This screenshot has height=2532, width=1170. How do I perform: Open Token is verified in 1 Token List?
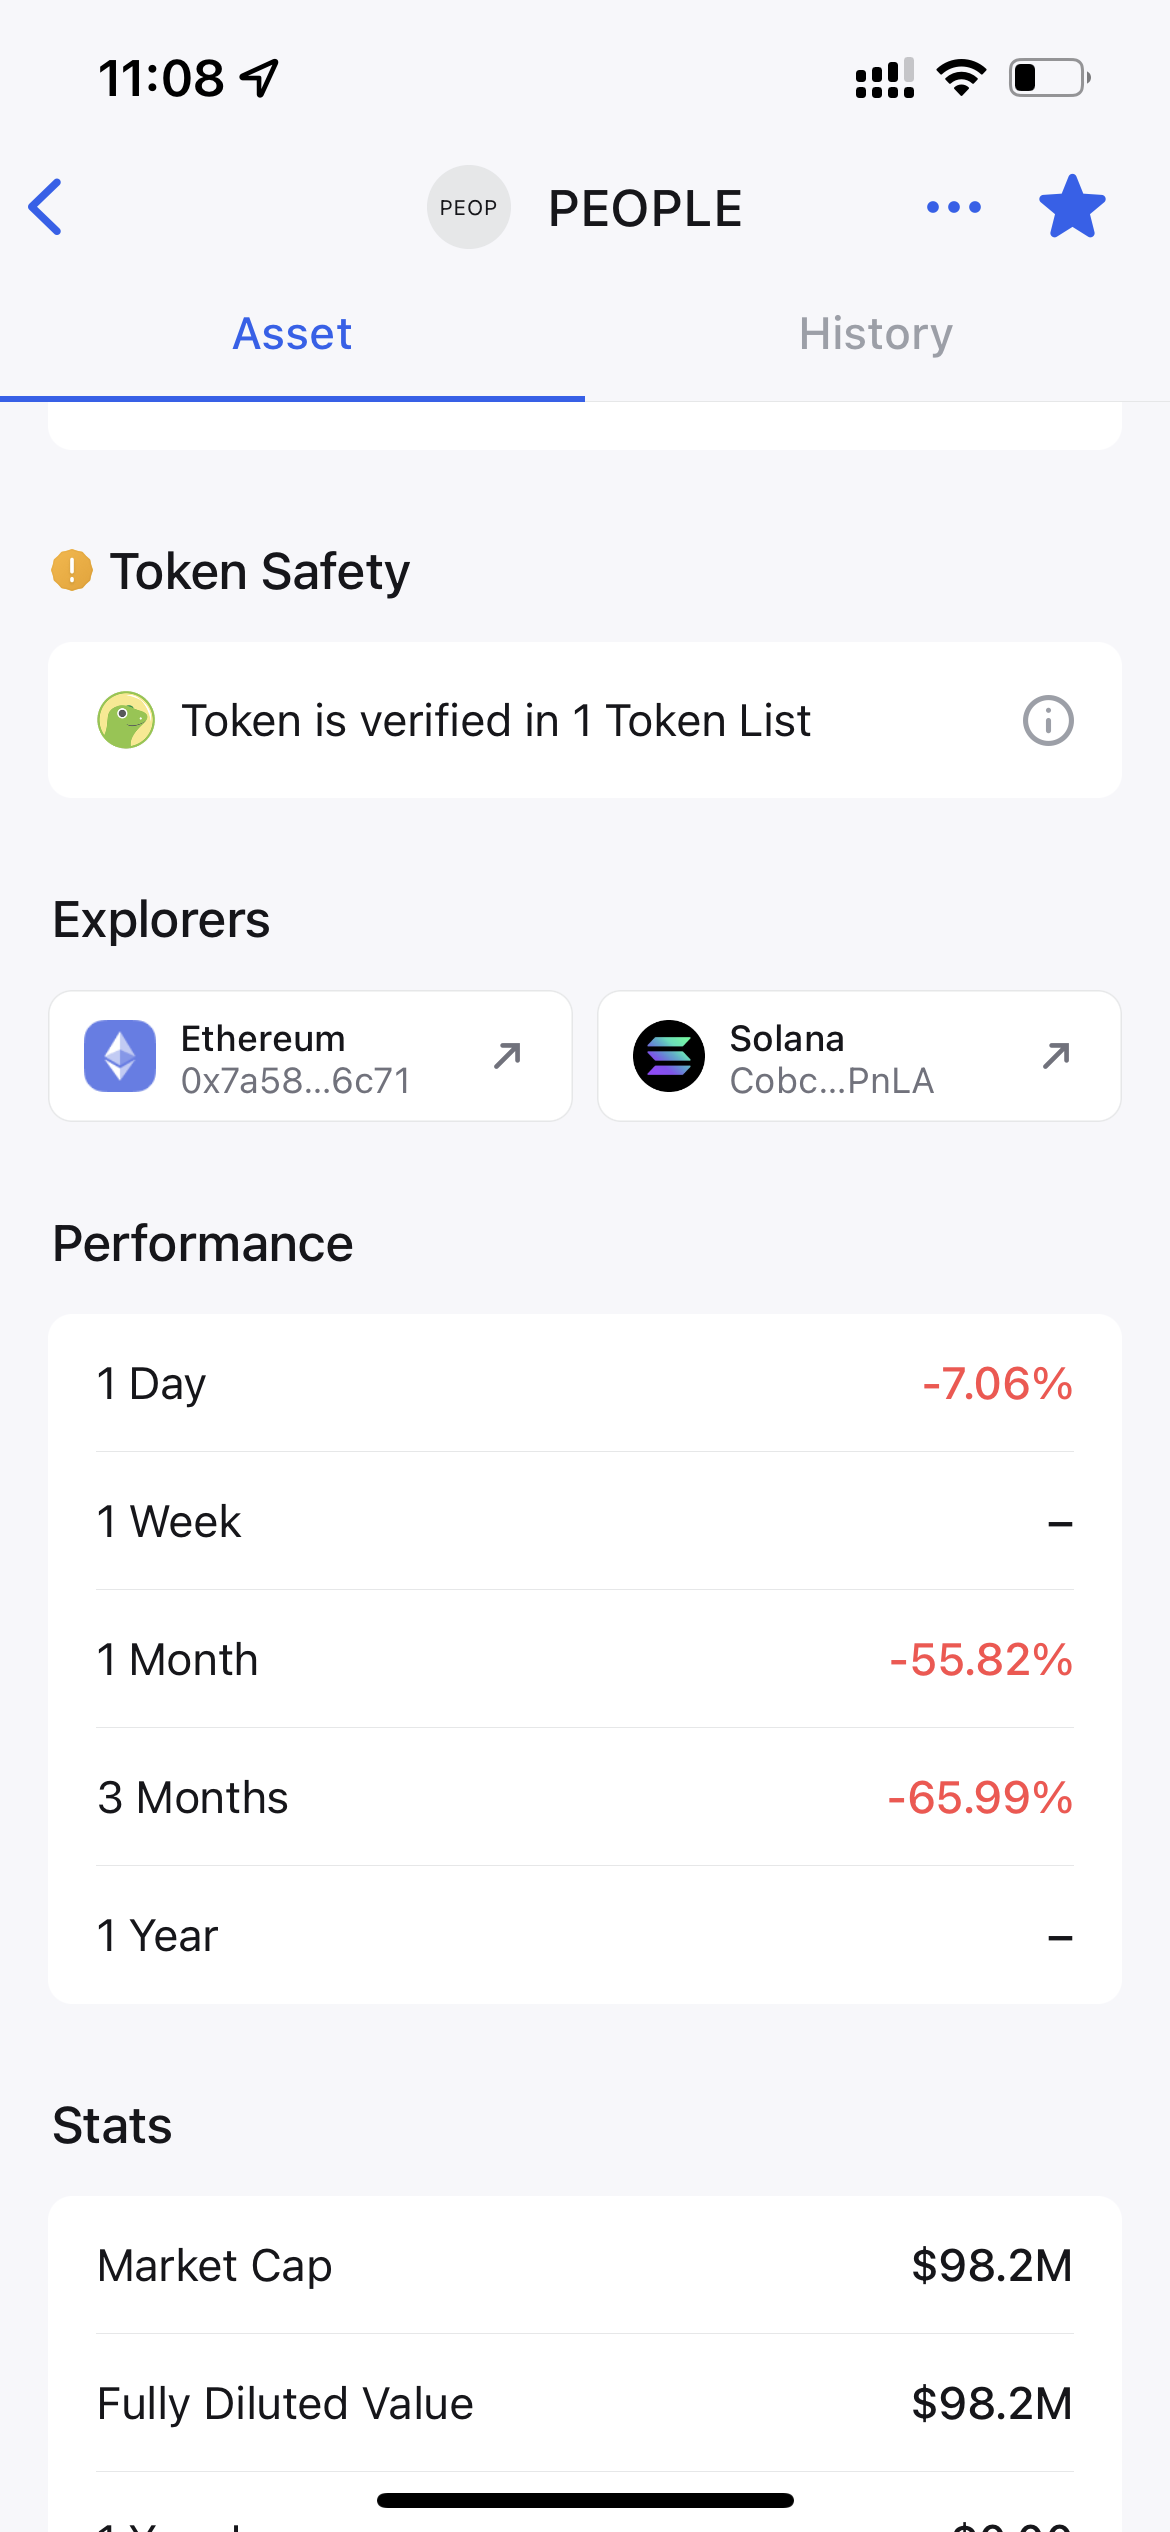585,720
